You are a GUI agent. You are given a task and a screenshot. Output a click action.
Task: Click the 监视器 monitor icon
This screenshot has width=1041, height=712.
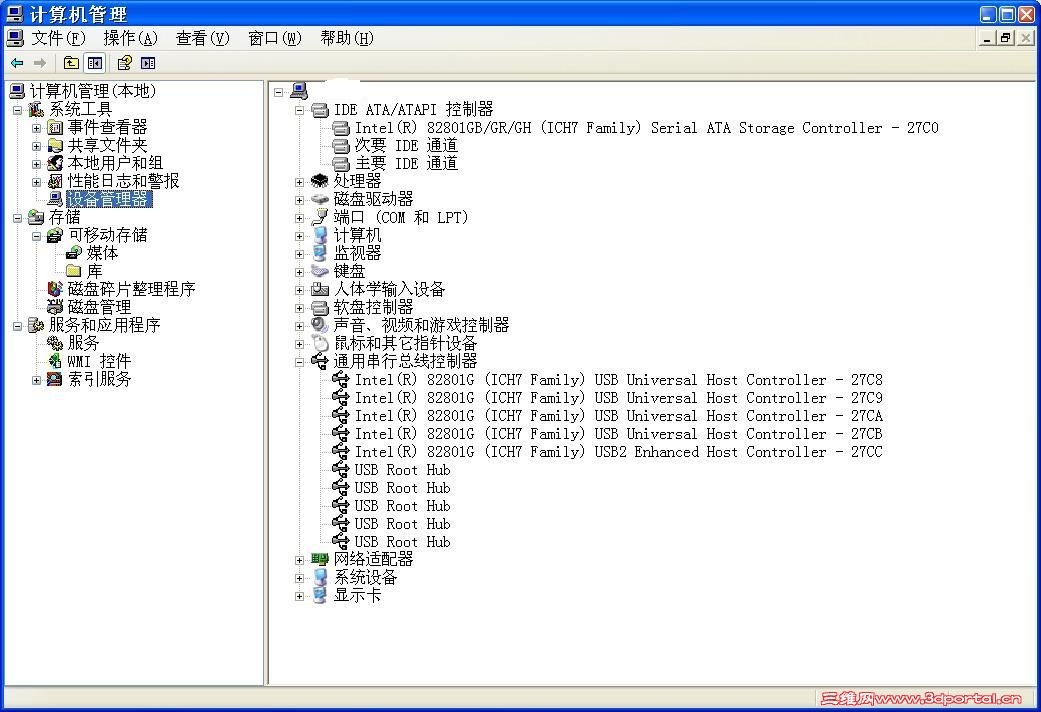point(320,253)
